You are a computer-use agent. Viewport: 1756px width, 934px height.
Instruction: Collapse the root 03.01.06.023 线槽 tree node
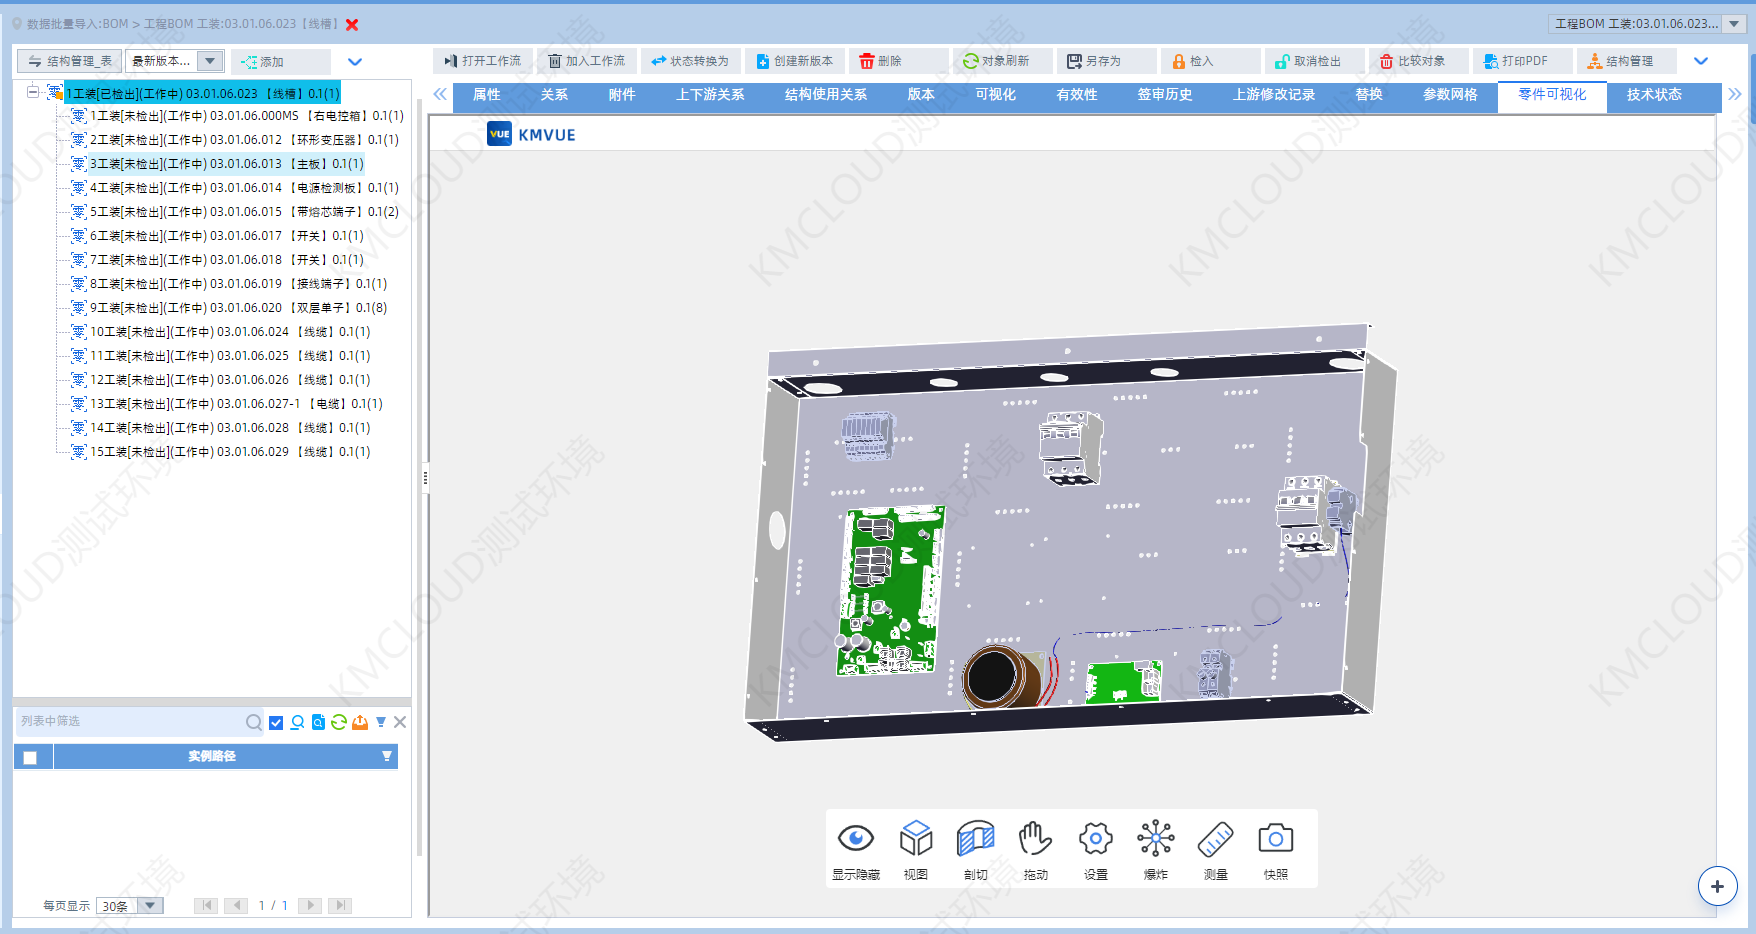(x=33, y=92)
